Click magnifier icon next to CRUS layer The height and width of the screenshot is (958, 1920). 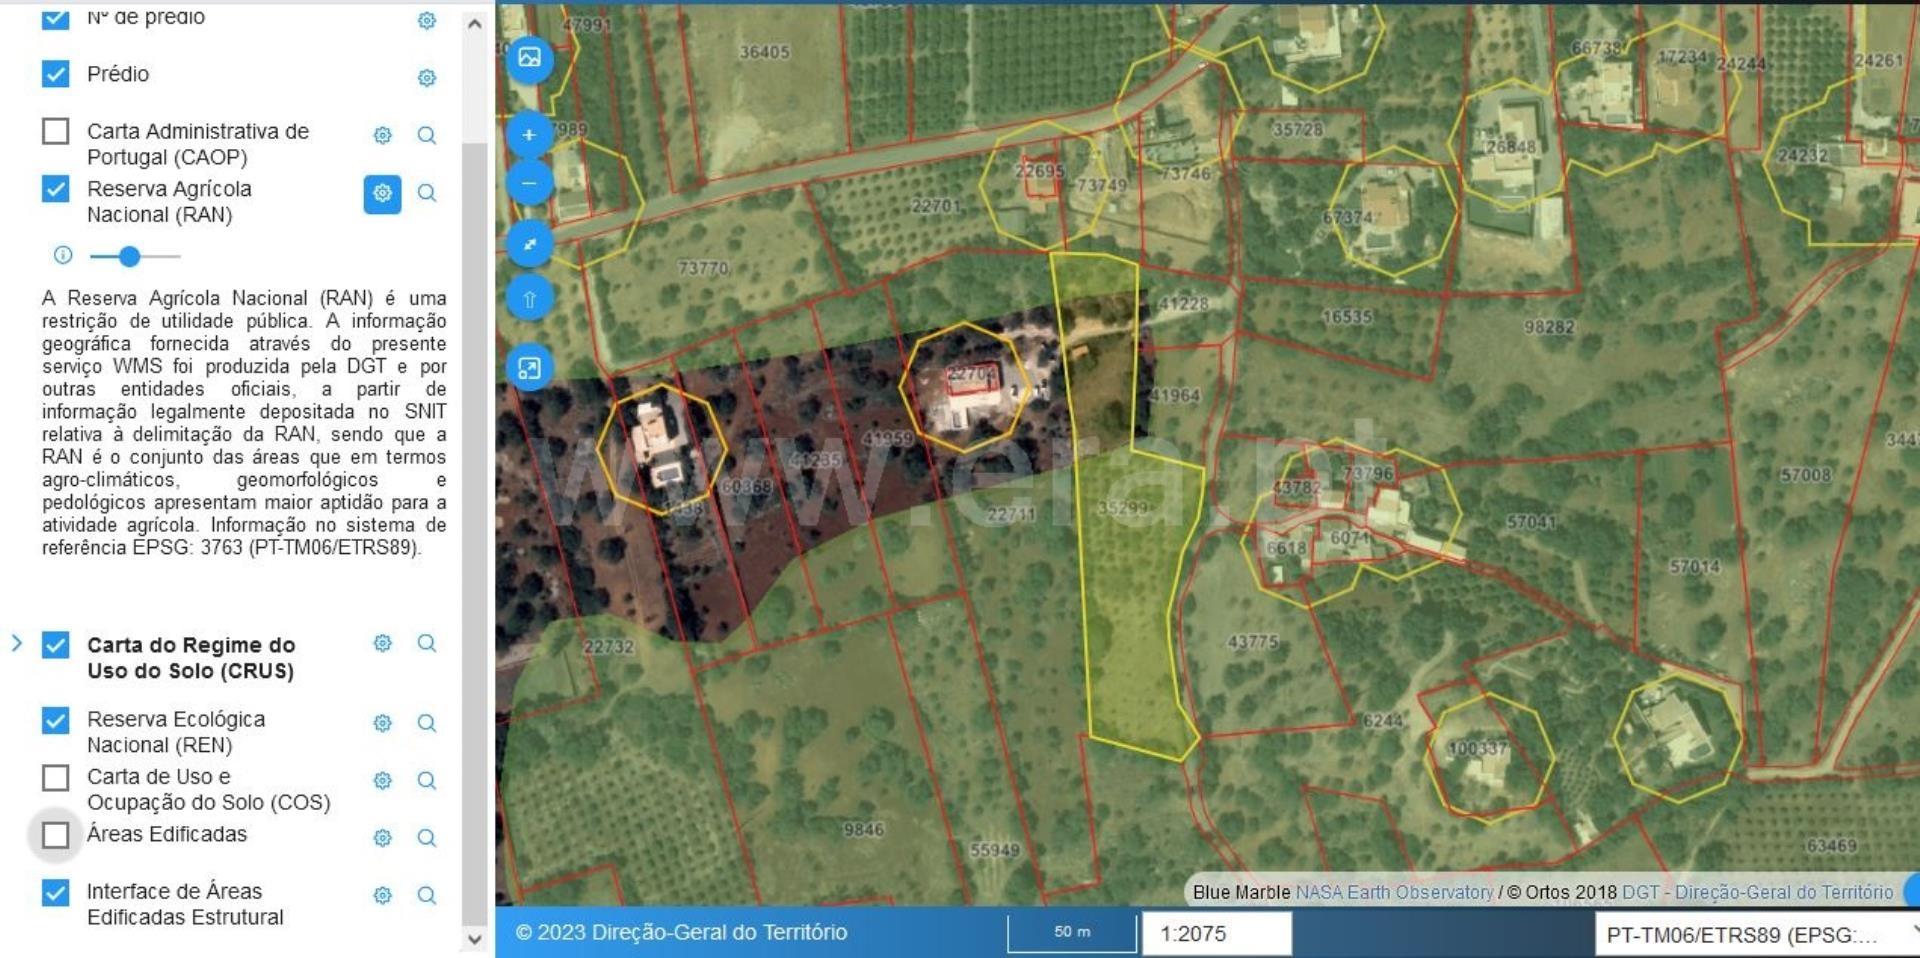(x=427, y=643)
